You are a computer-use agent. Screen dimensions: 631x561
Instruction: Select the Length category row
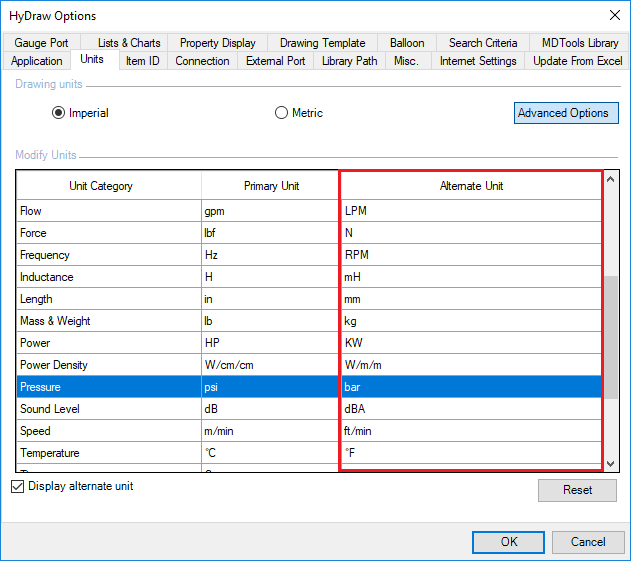[x=109, y=299]
